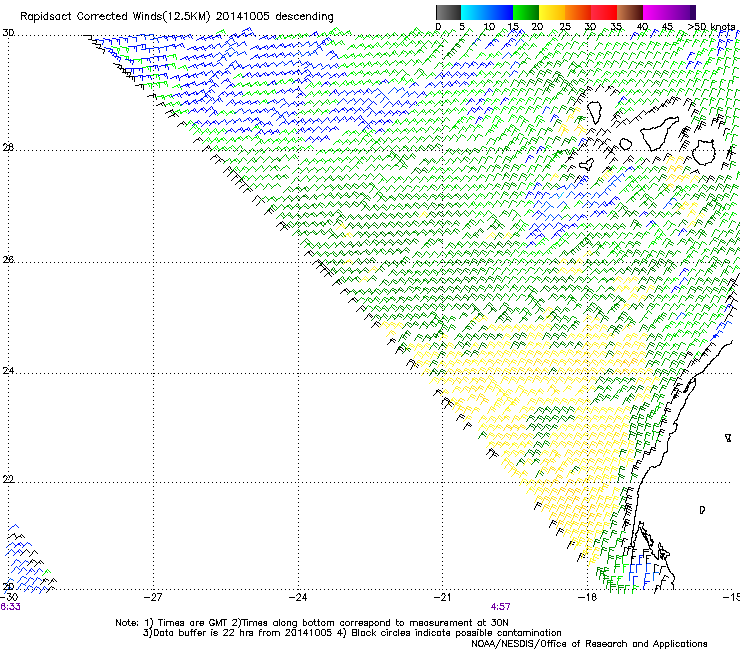Select the blue 10–15 knots legend color

pyautogui.click(x=500, y=12)
